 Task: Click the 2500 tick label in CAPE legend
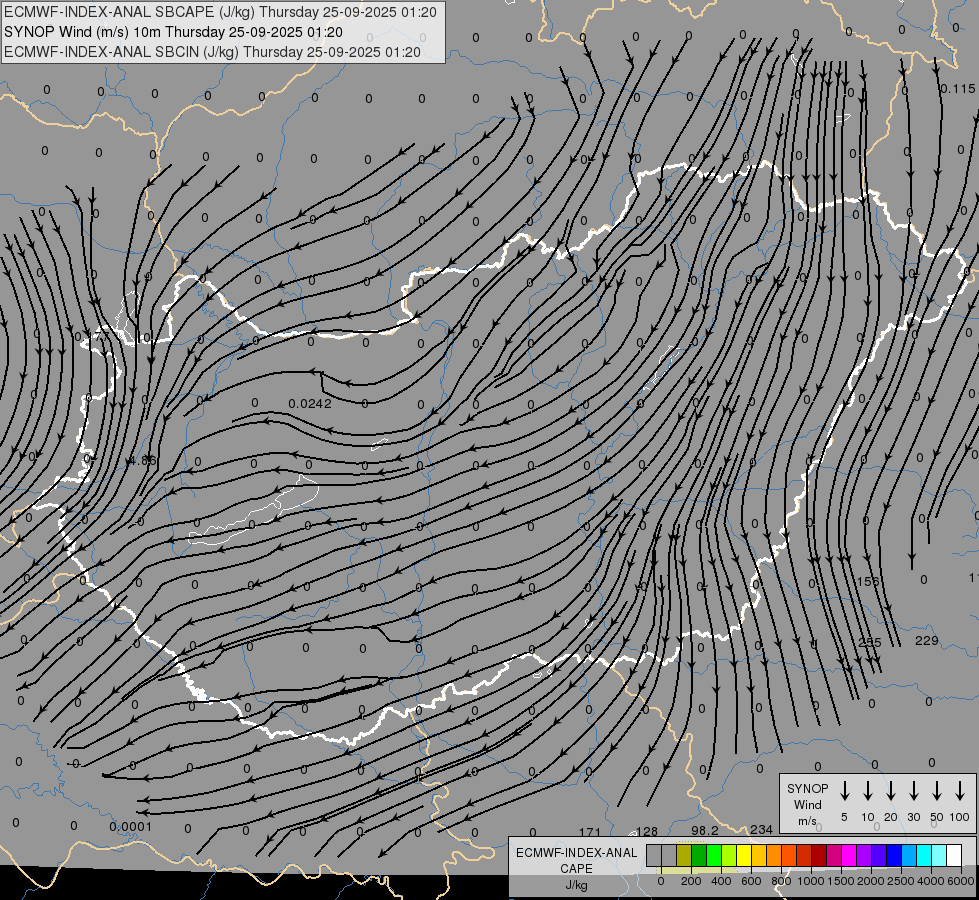[901, 881]
